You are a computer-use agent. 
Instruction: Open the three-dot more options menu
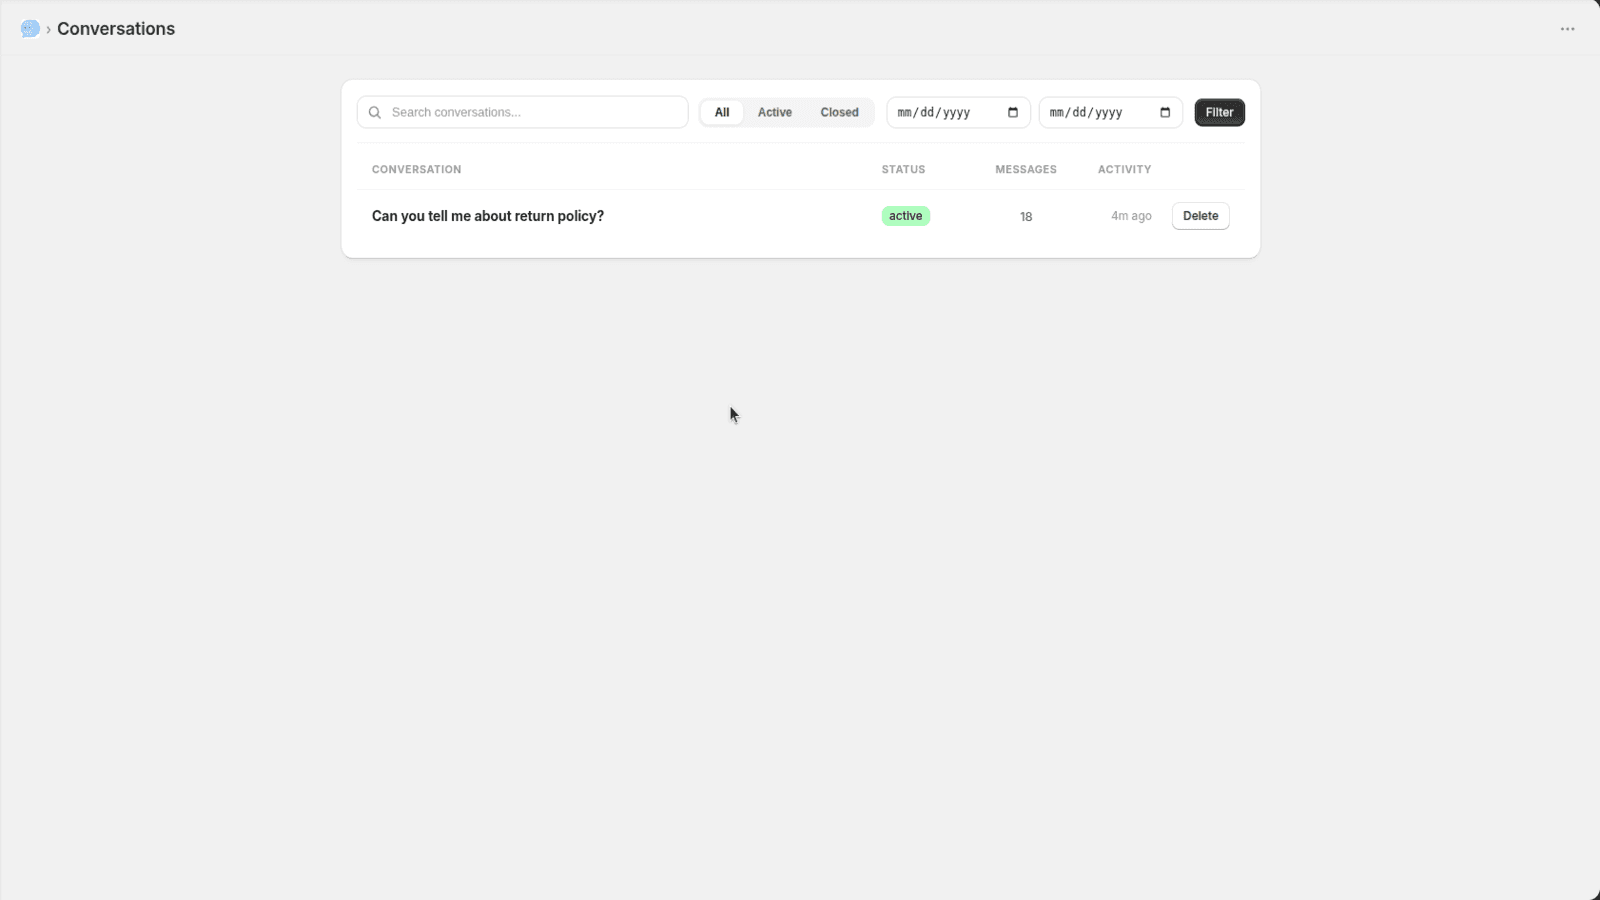[x=1567, y=29]
